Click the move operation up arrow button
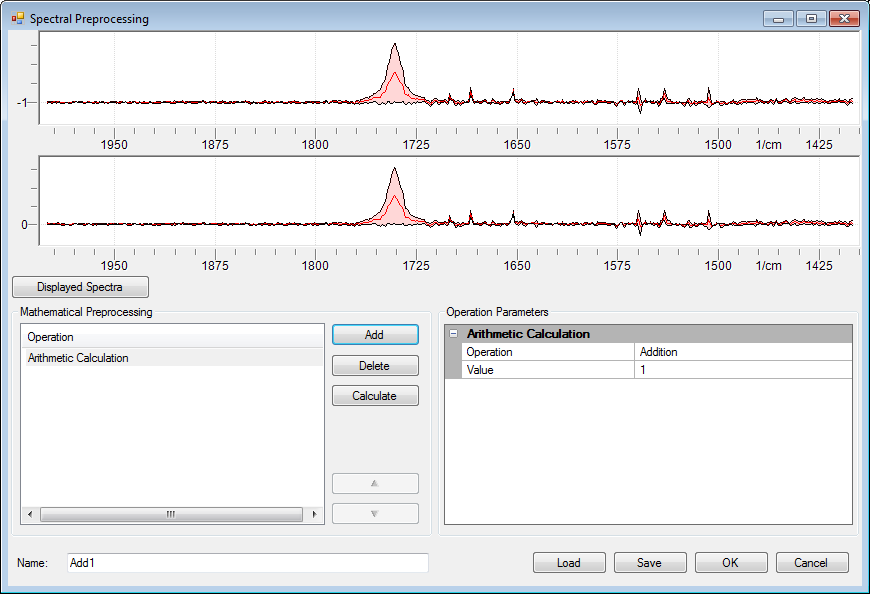 (x=375, y=483)
